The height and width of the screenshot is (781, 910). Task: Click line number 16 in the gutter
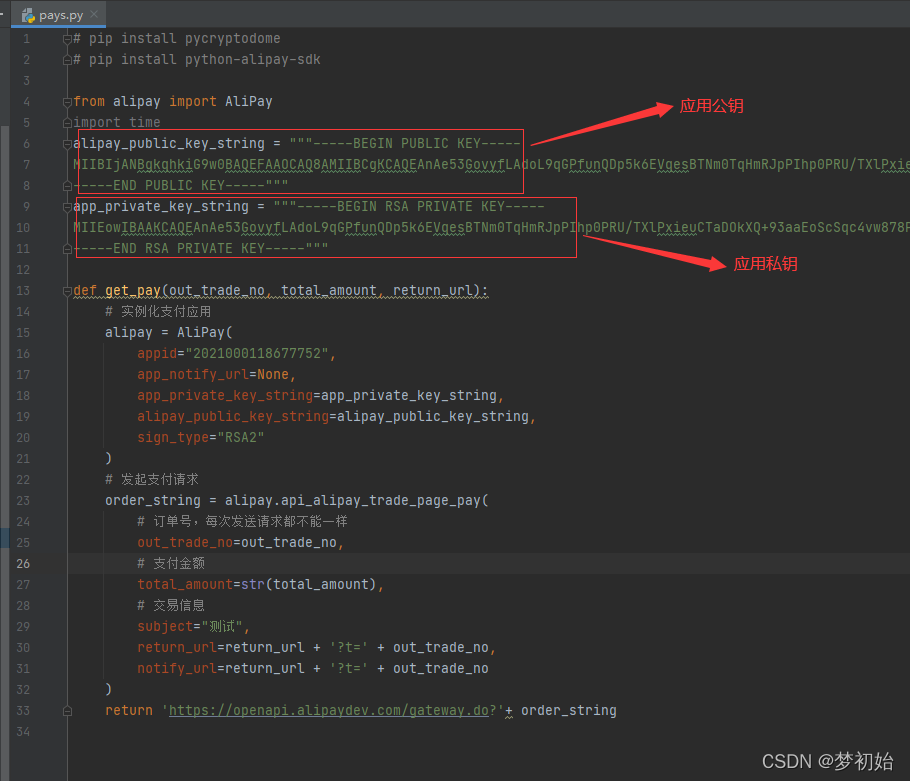point(23,353)
